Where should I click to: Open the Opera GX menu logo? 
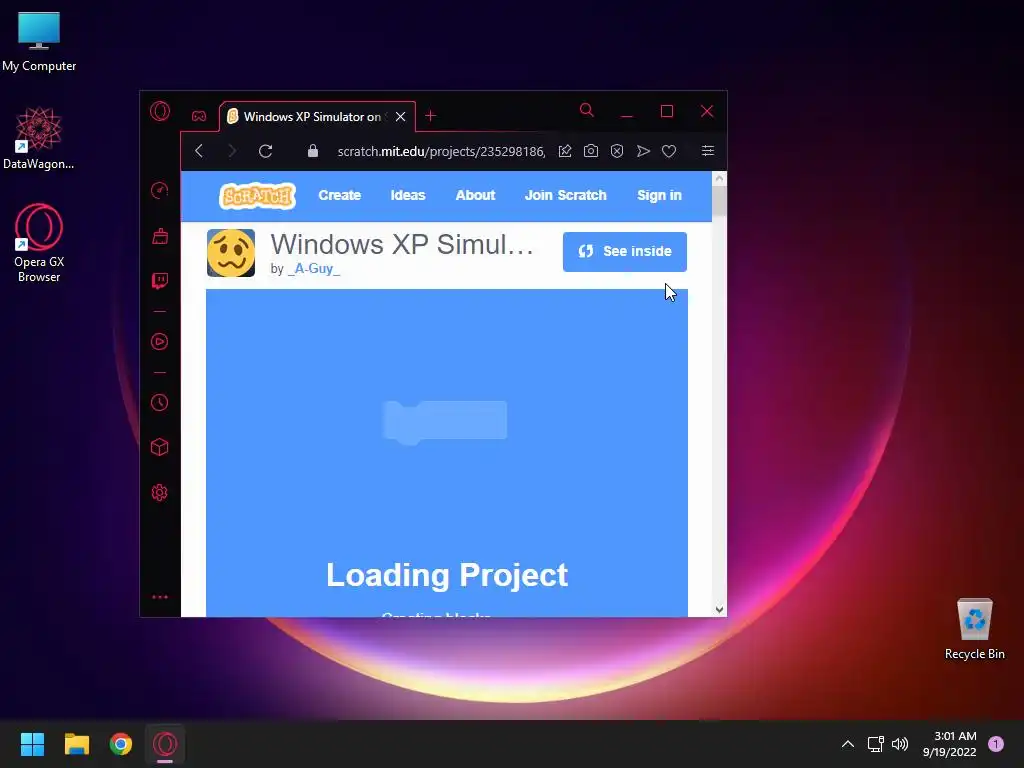click(160, 111)
